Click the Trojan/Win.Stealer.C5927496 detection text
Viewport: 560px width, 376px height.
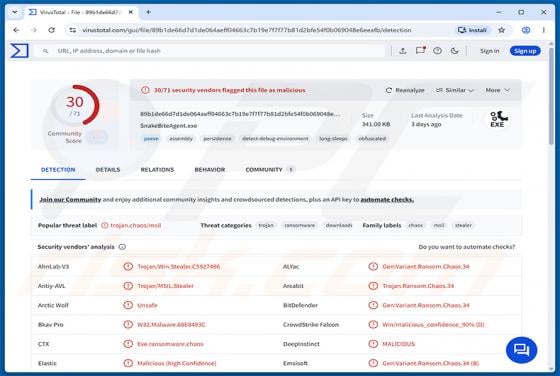[179, 266]
